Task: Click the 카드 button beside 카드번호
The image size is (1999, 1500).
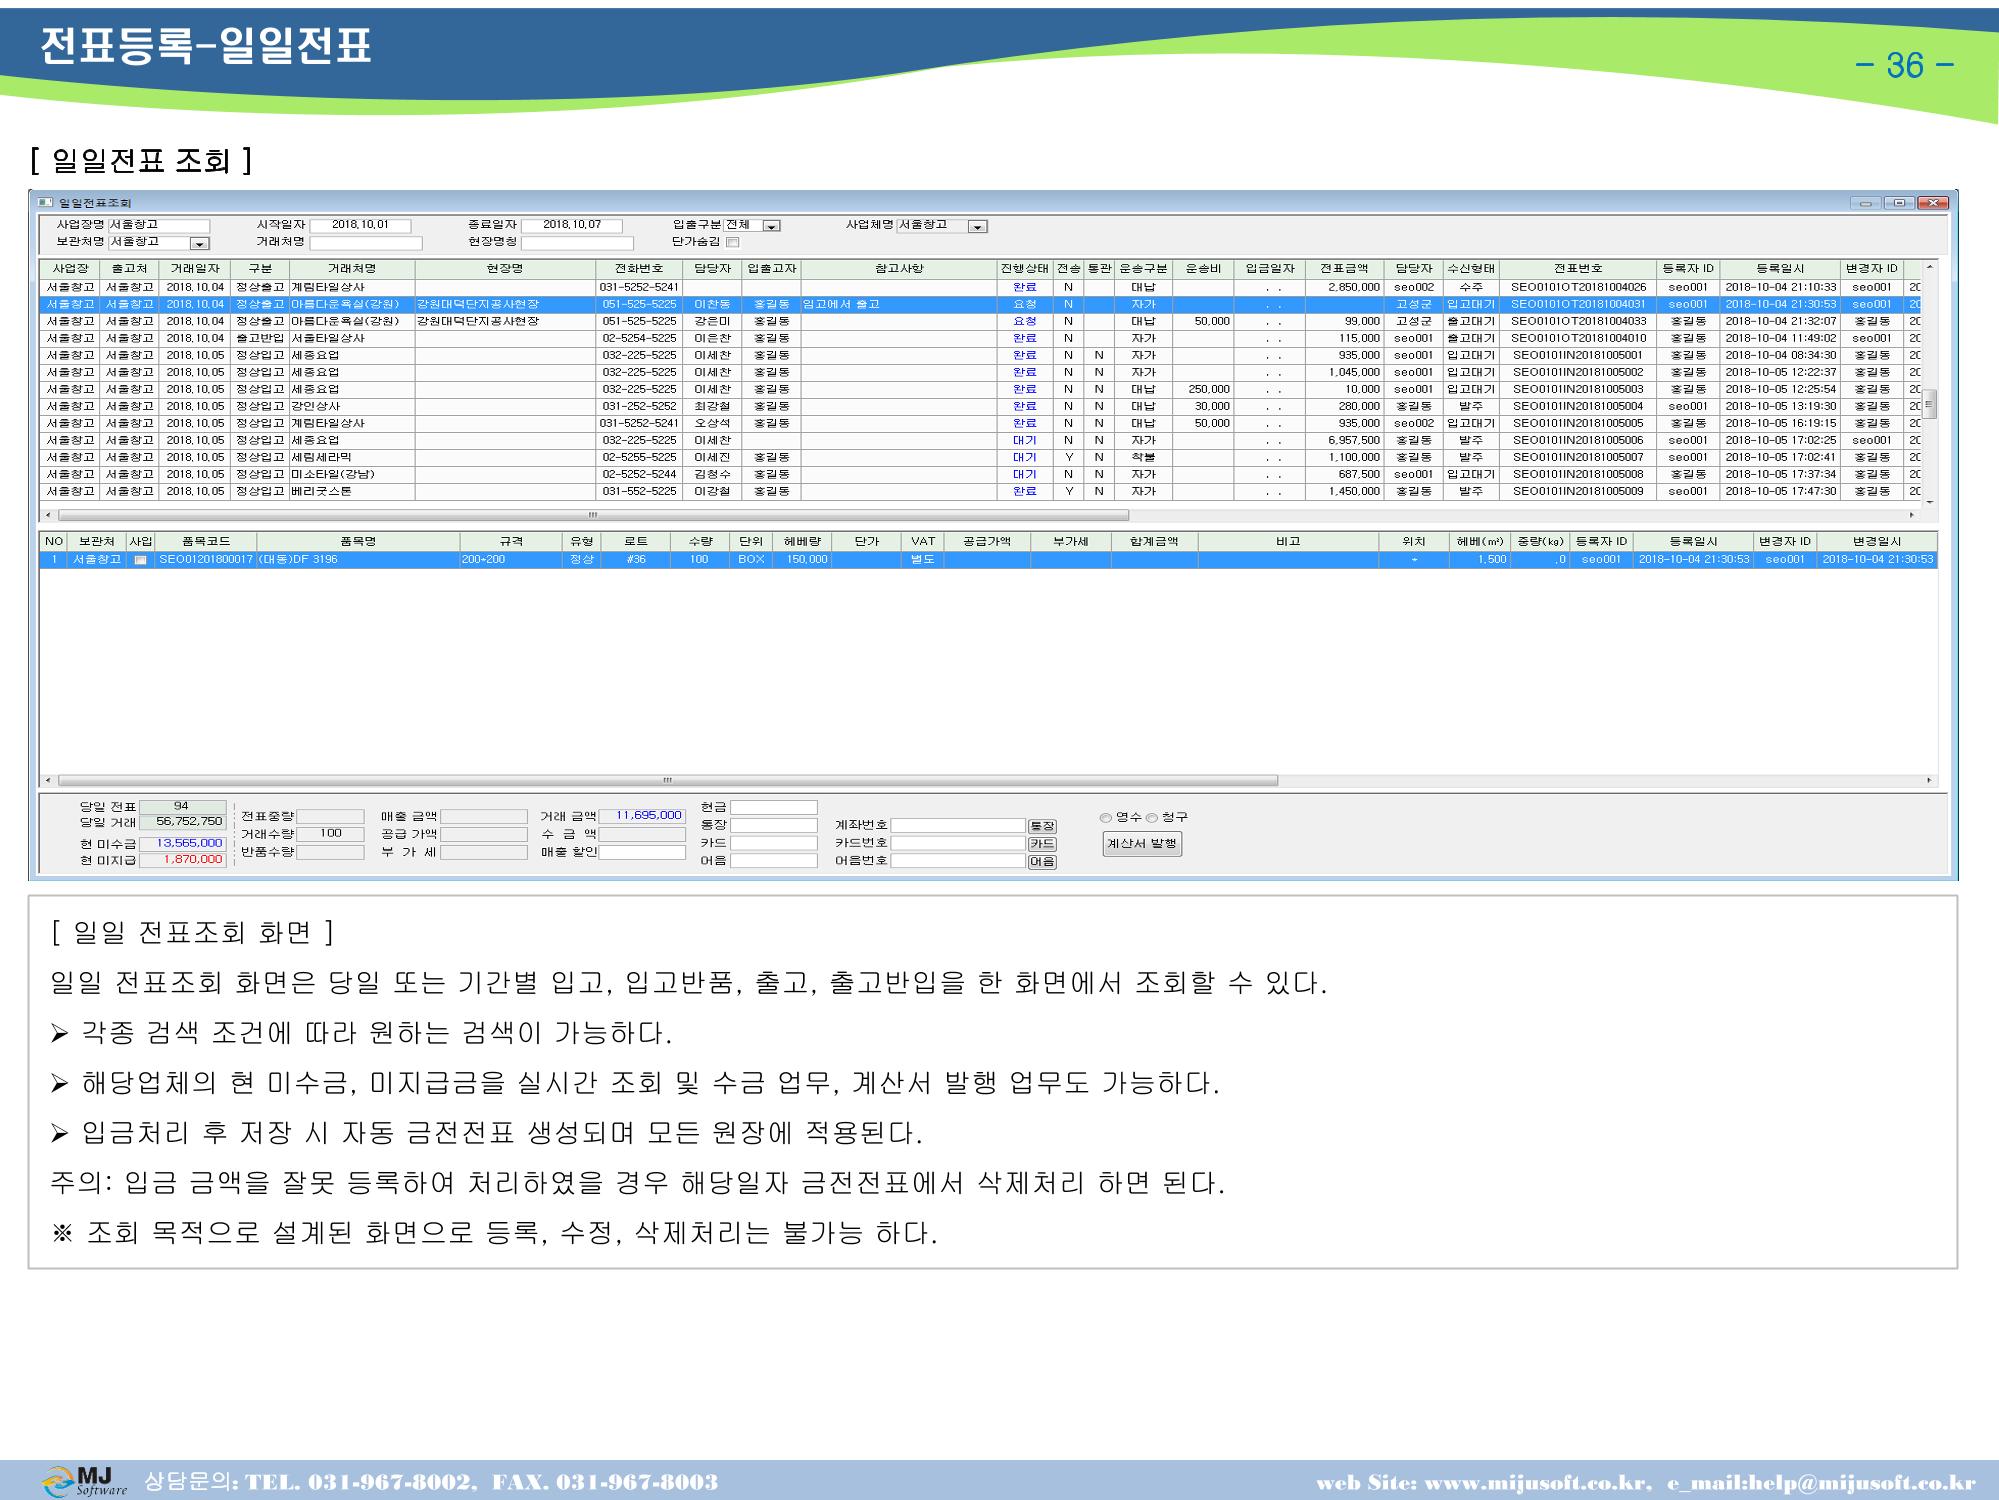Action: click(x=1042, y=844)
